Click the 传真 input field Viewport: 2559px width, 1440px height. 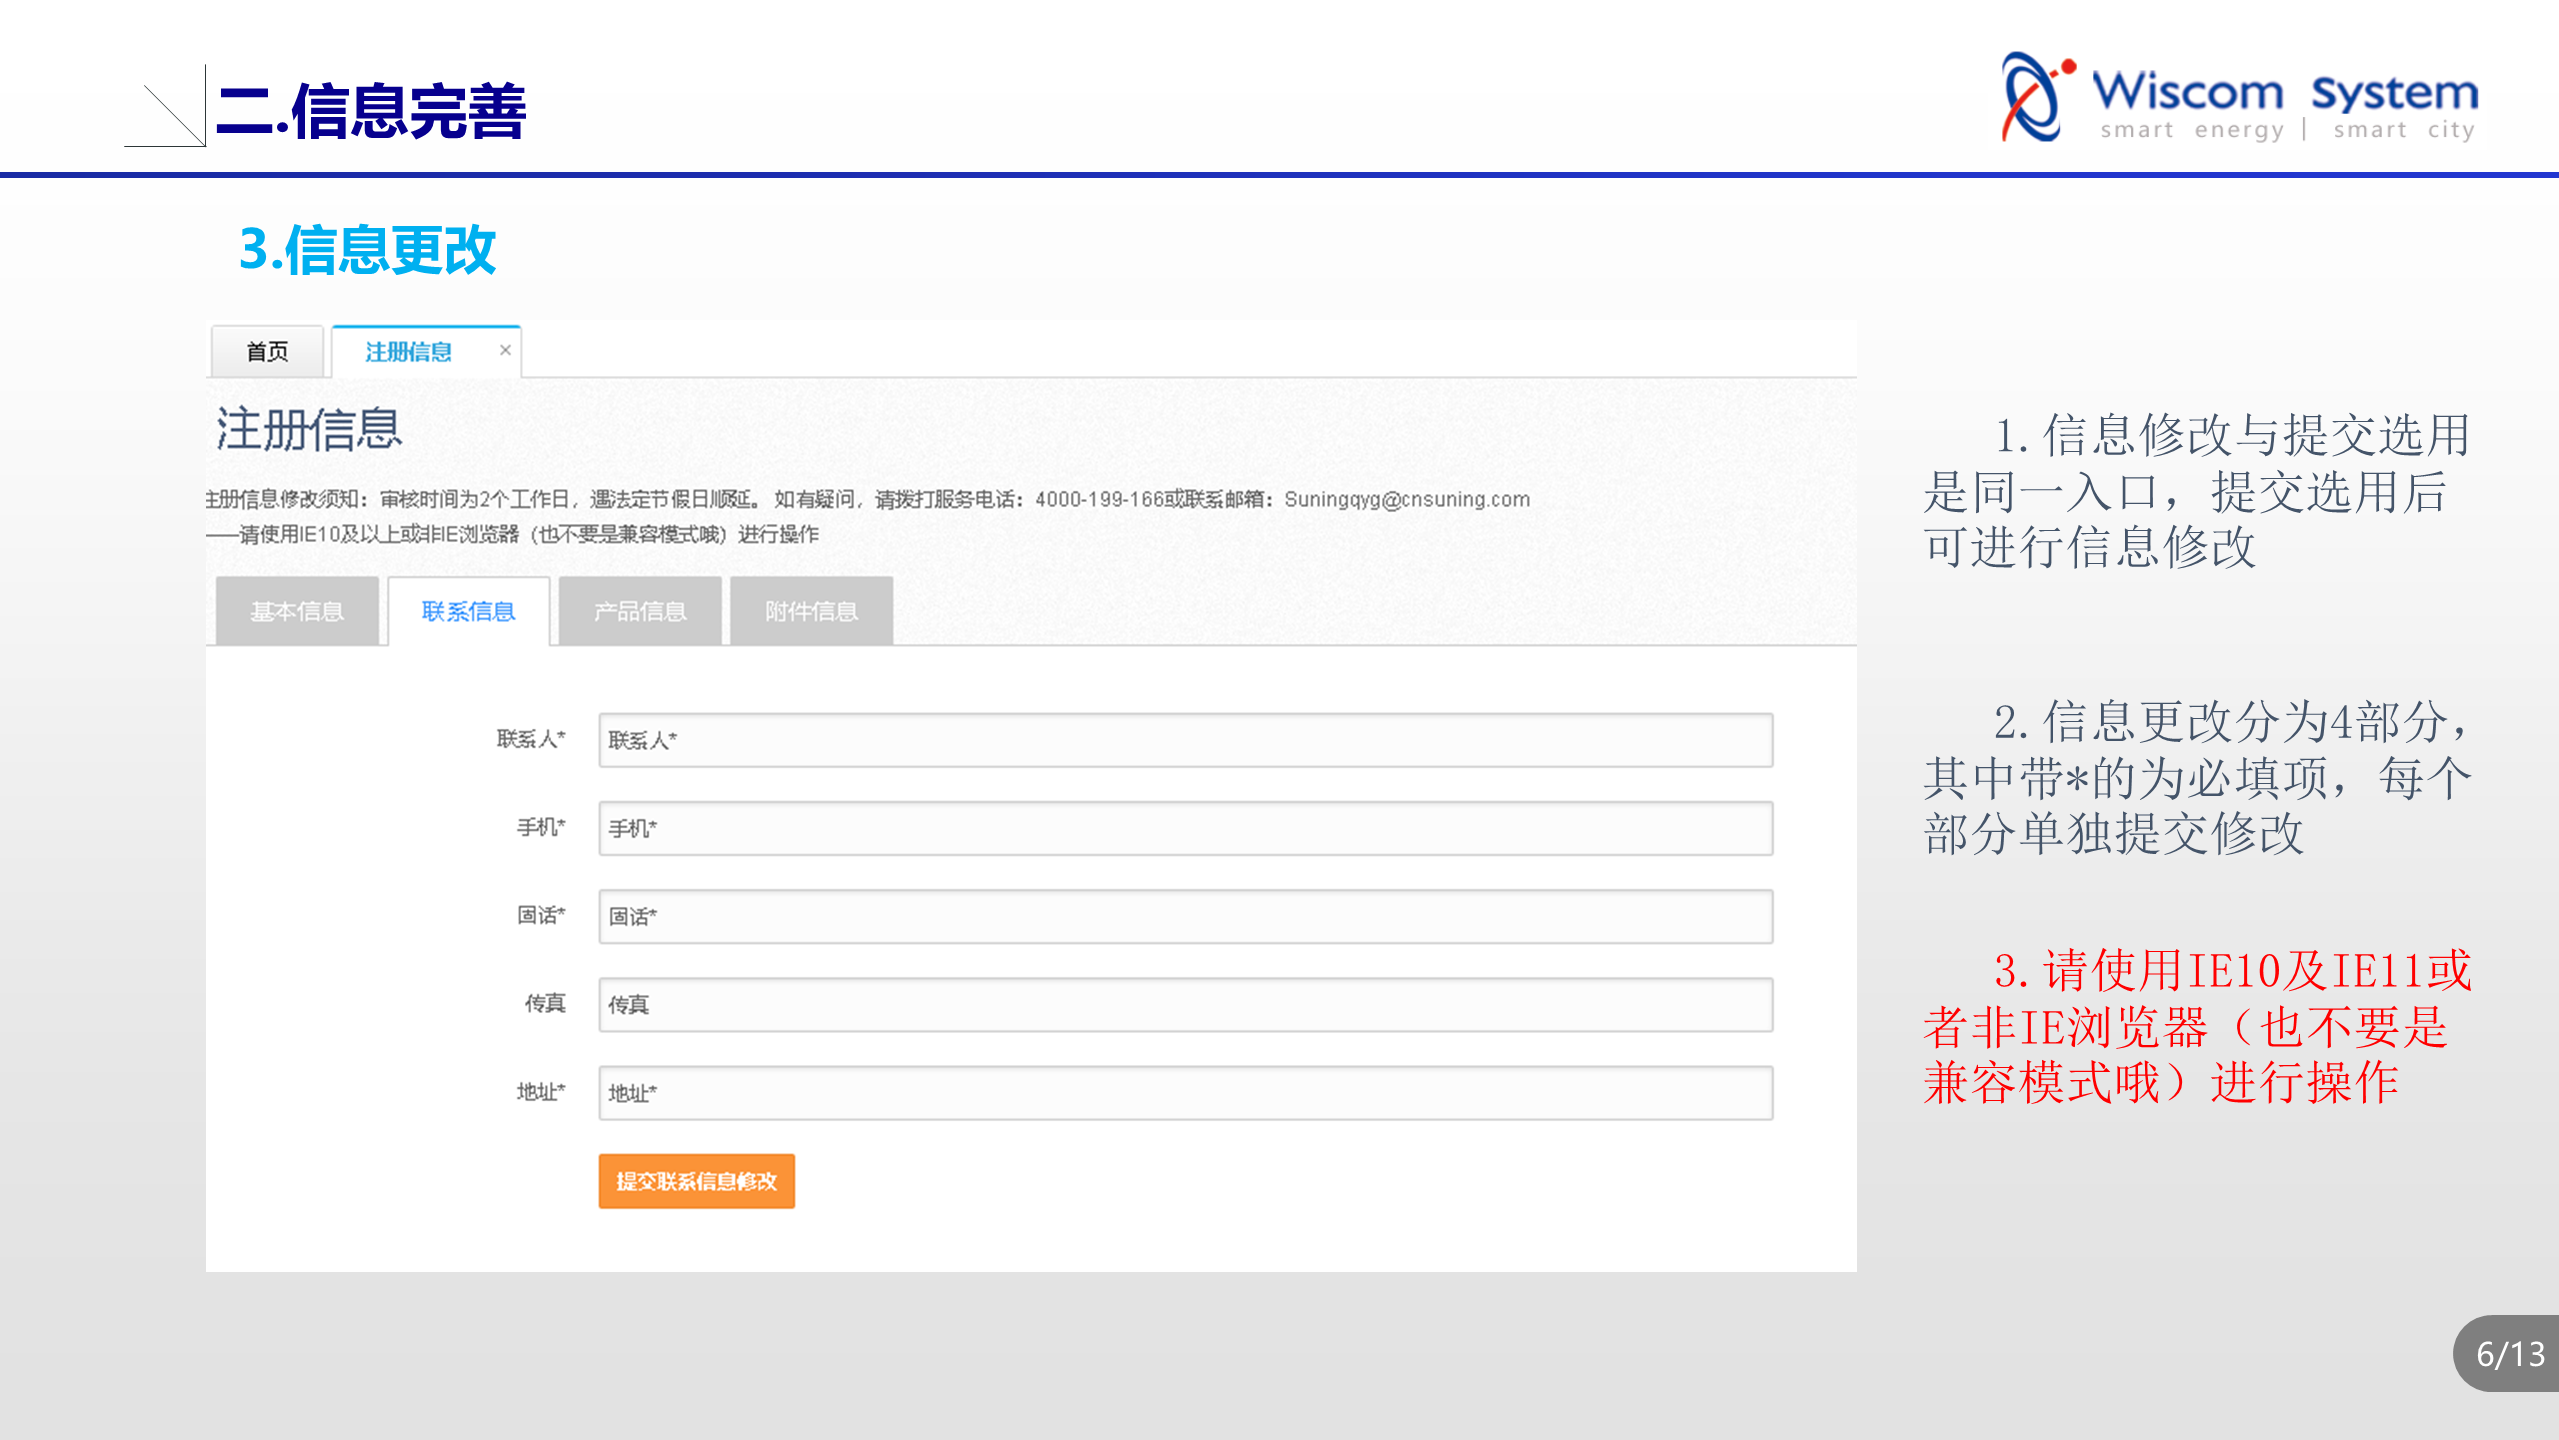(x=1185, y=1004)
